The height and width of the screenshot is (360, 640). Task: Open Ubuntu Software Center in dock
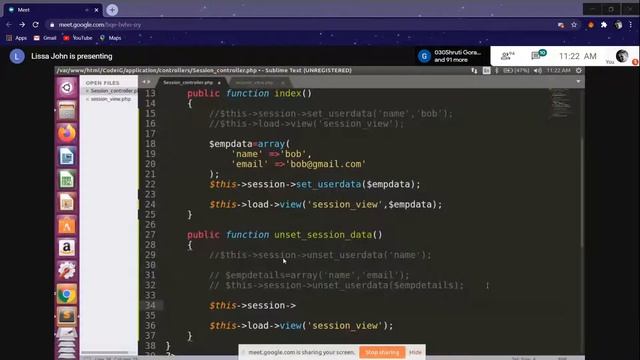pyautogui.click(x=67, y=225)
